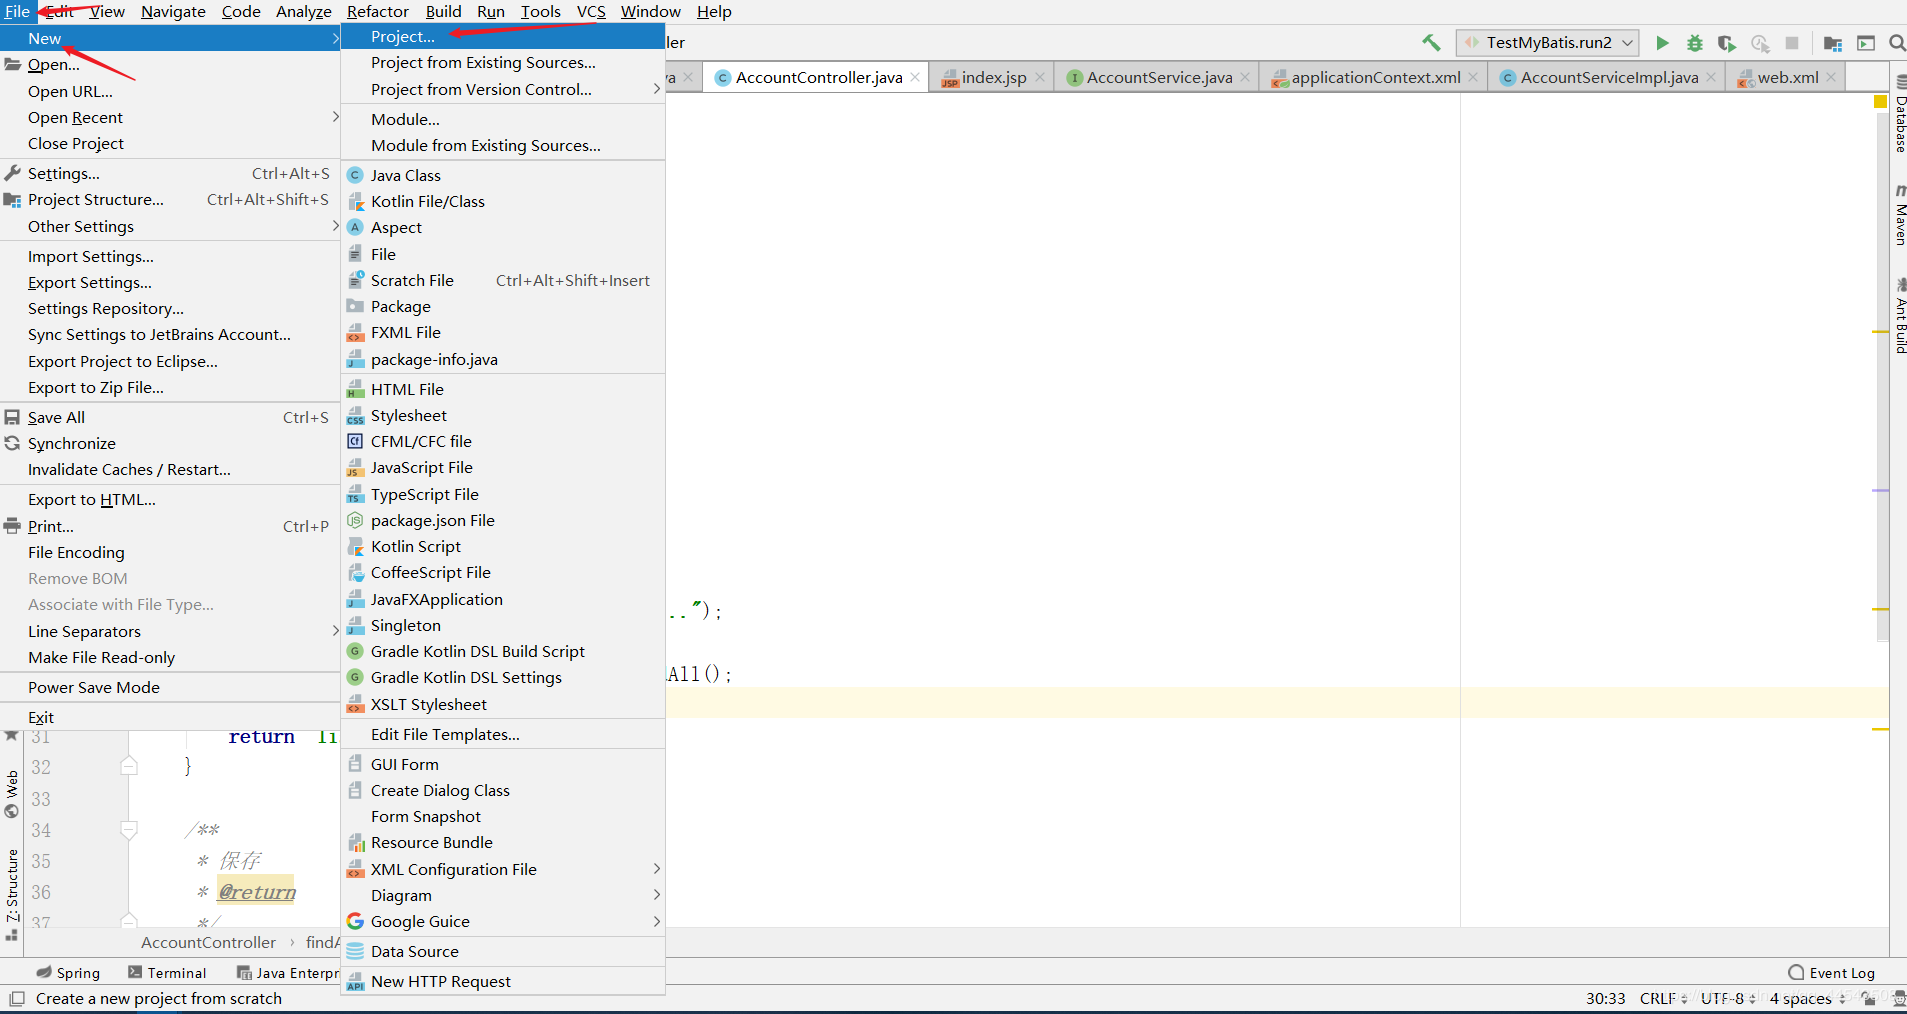Toggle Make File Read-only
This screenshot has height=1014, width=1907.
(x=170, y=657)
